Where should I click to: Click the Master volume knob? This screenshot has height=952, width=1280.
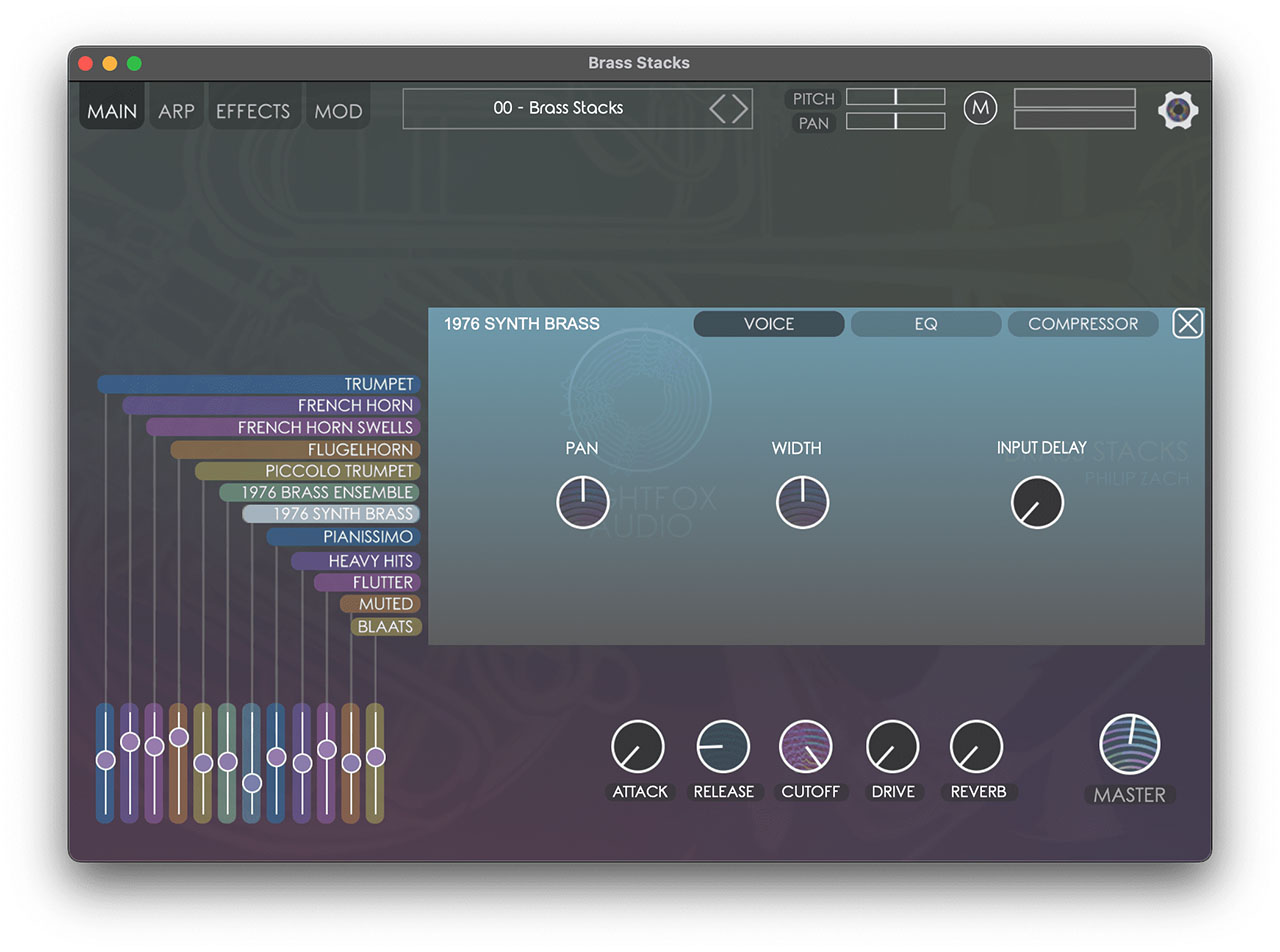[1129, 745]
